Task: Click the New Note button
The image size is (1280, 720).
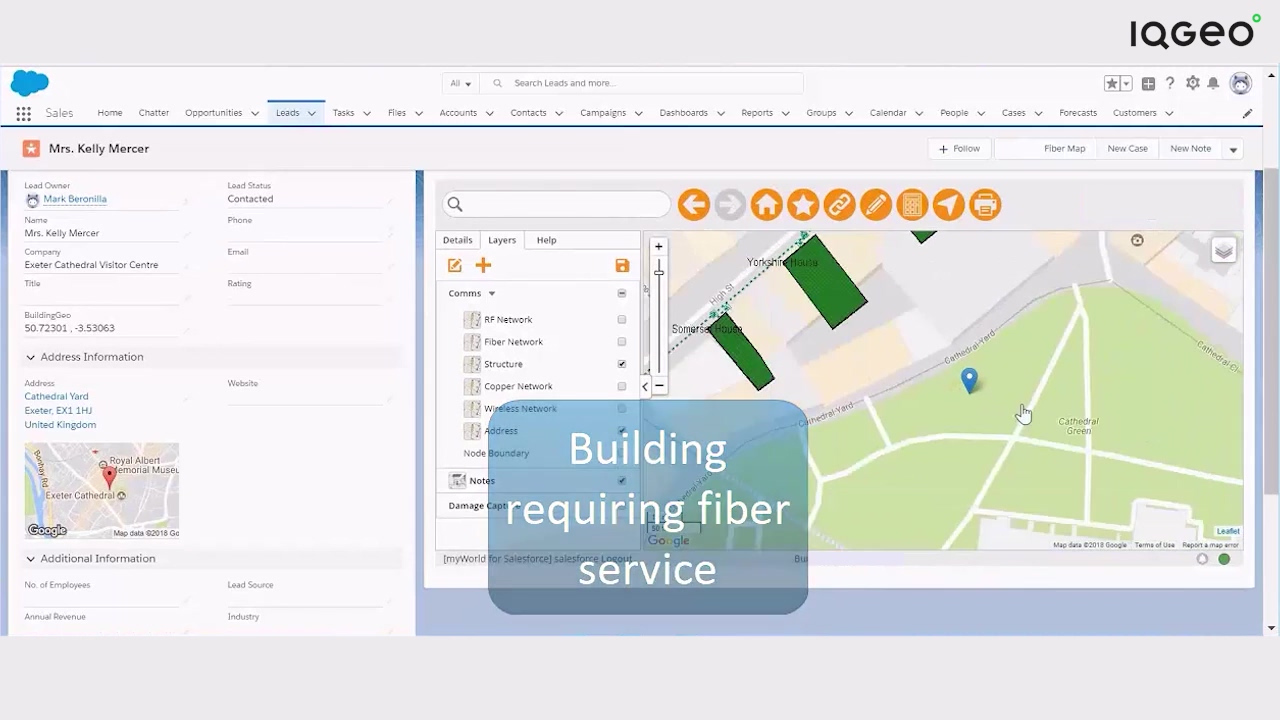Action: tap(1190, 149)
